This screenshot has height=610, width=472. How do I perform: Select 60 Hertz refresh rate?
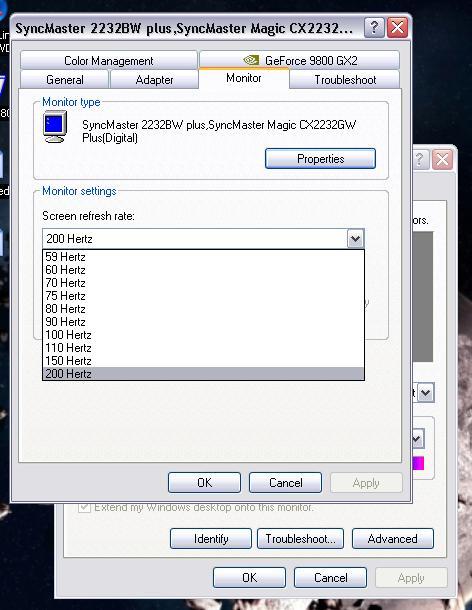tap(203, 270)
